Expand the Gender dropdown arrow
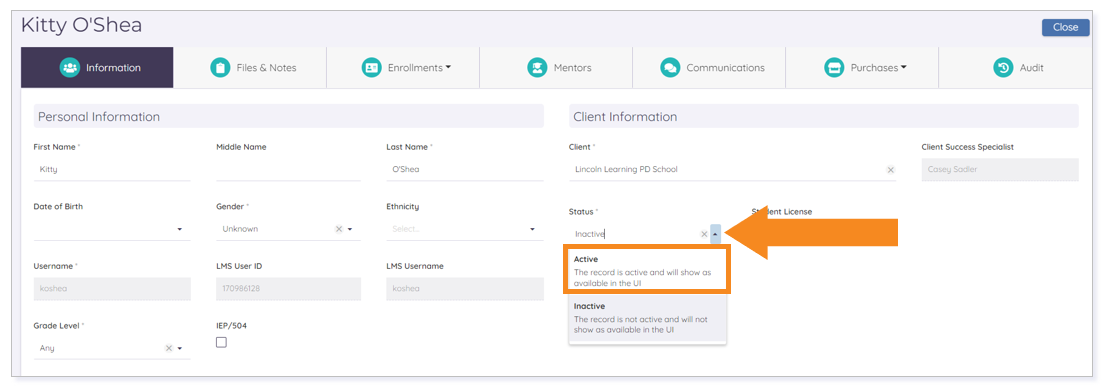This screenshot has height=389, width=1108. pyautogui.click(x=350, y=230)
